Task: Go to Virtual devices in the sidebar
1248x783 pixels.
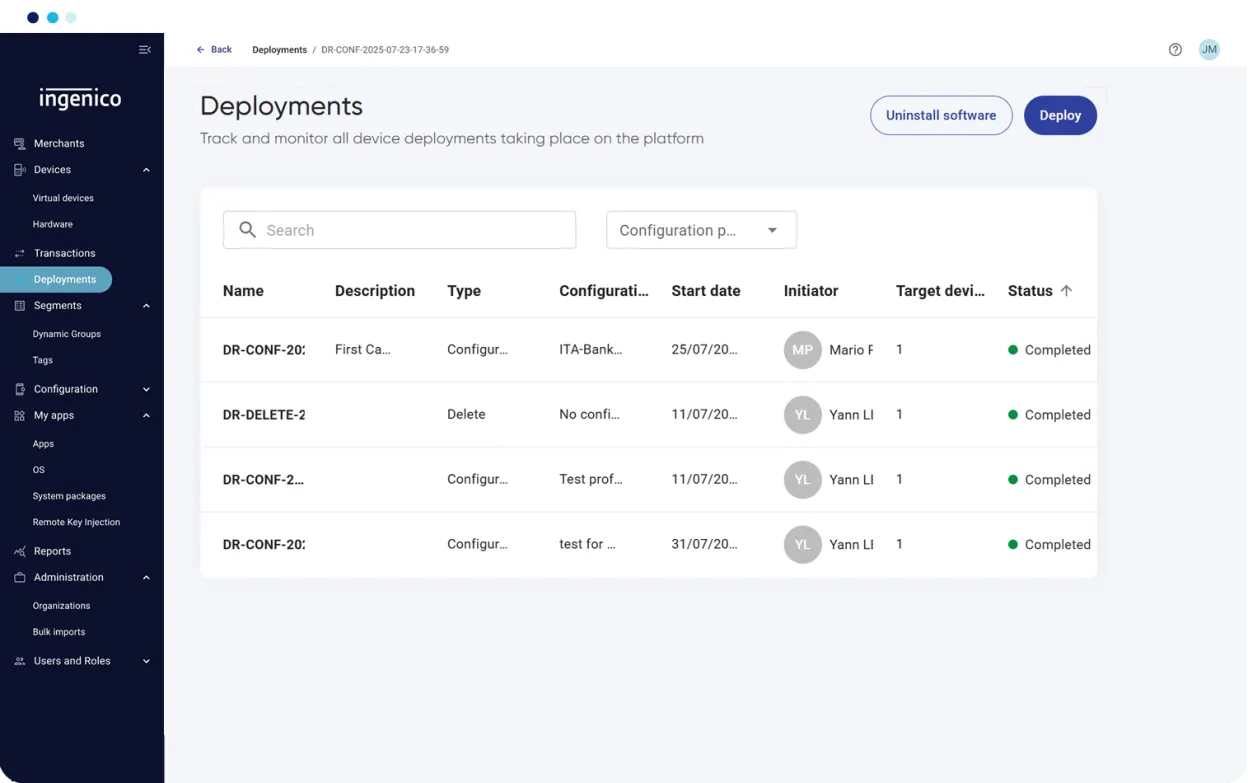Action: click(x=63, y=198)
